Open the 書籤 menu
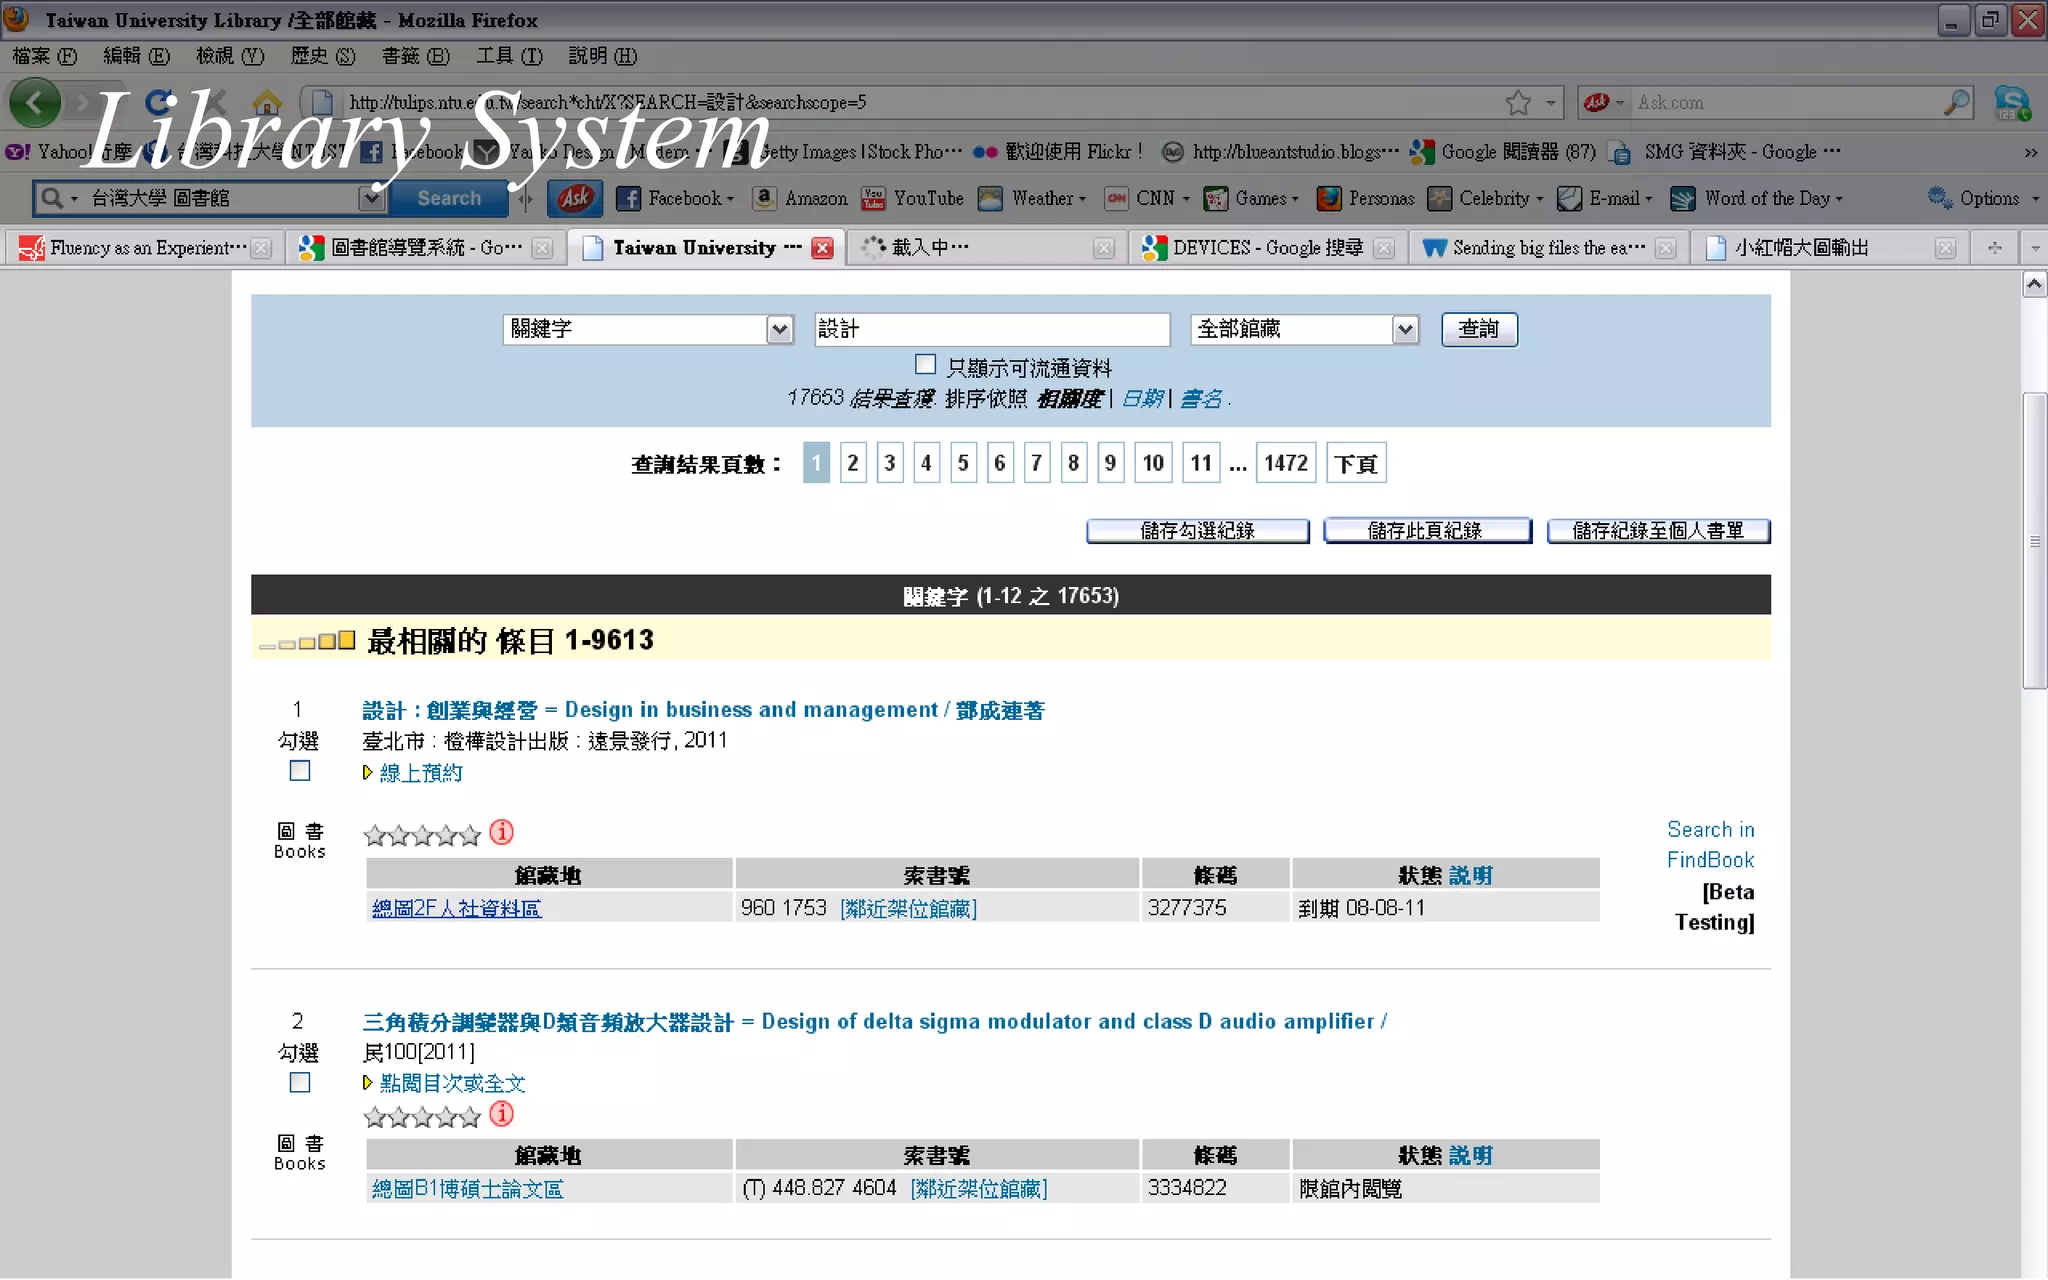 coord(415,56)
